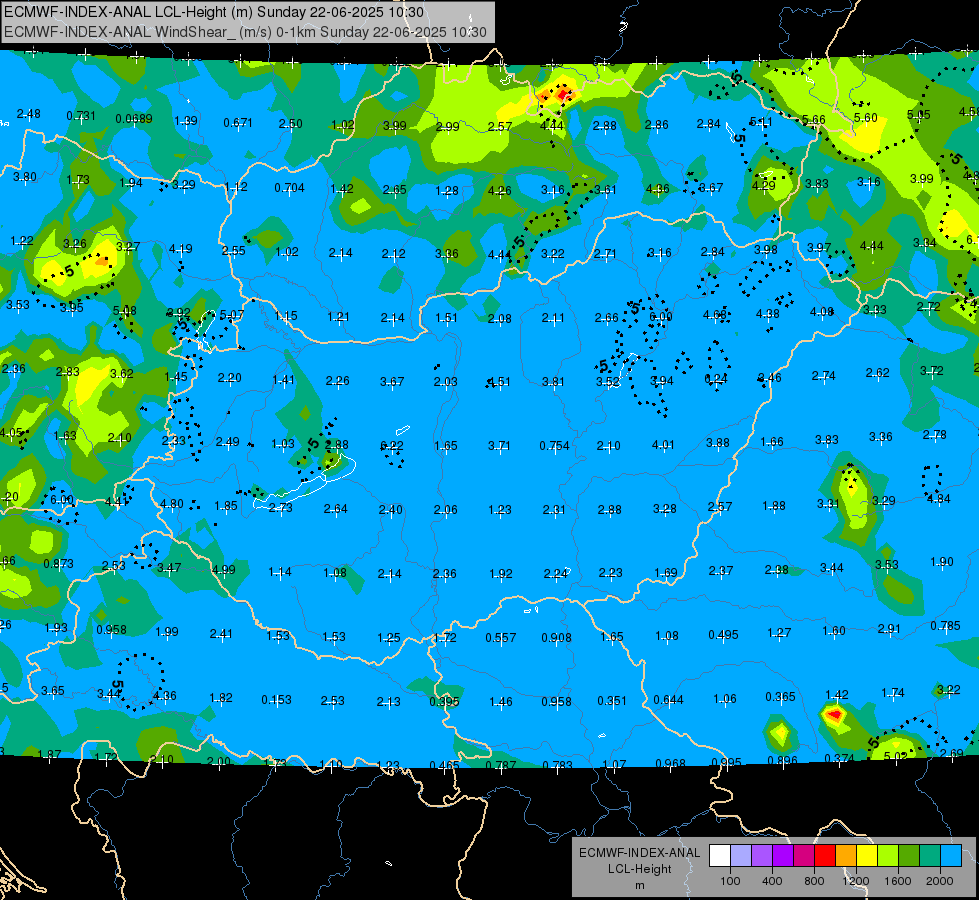This screenshot has width=979, height=900.
Task: Click the yellow legend color swatch
Action: 867,856
